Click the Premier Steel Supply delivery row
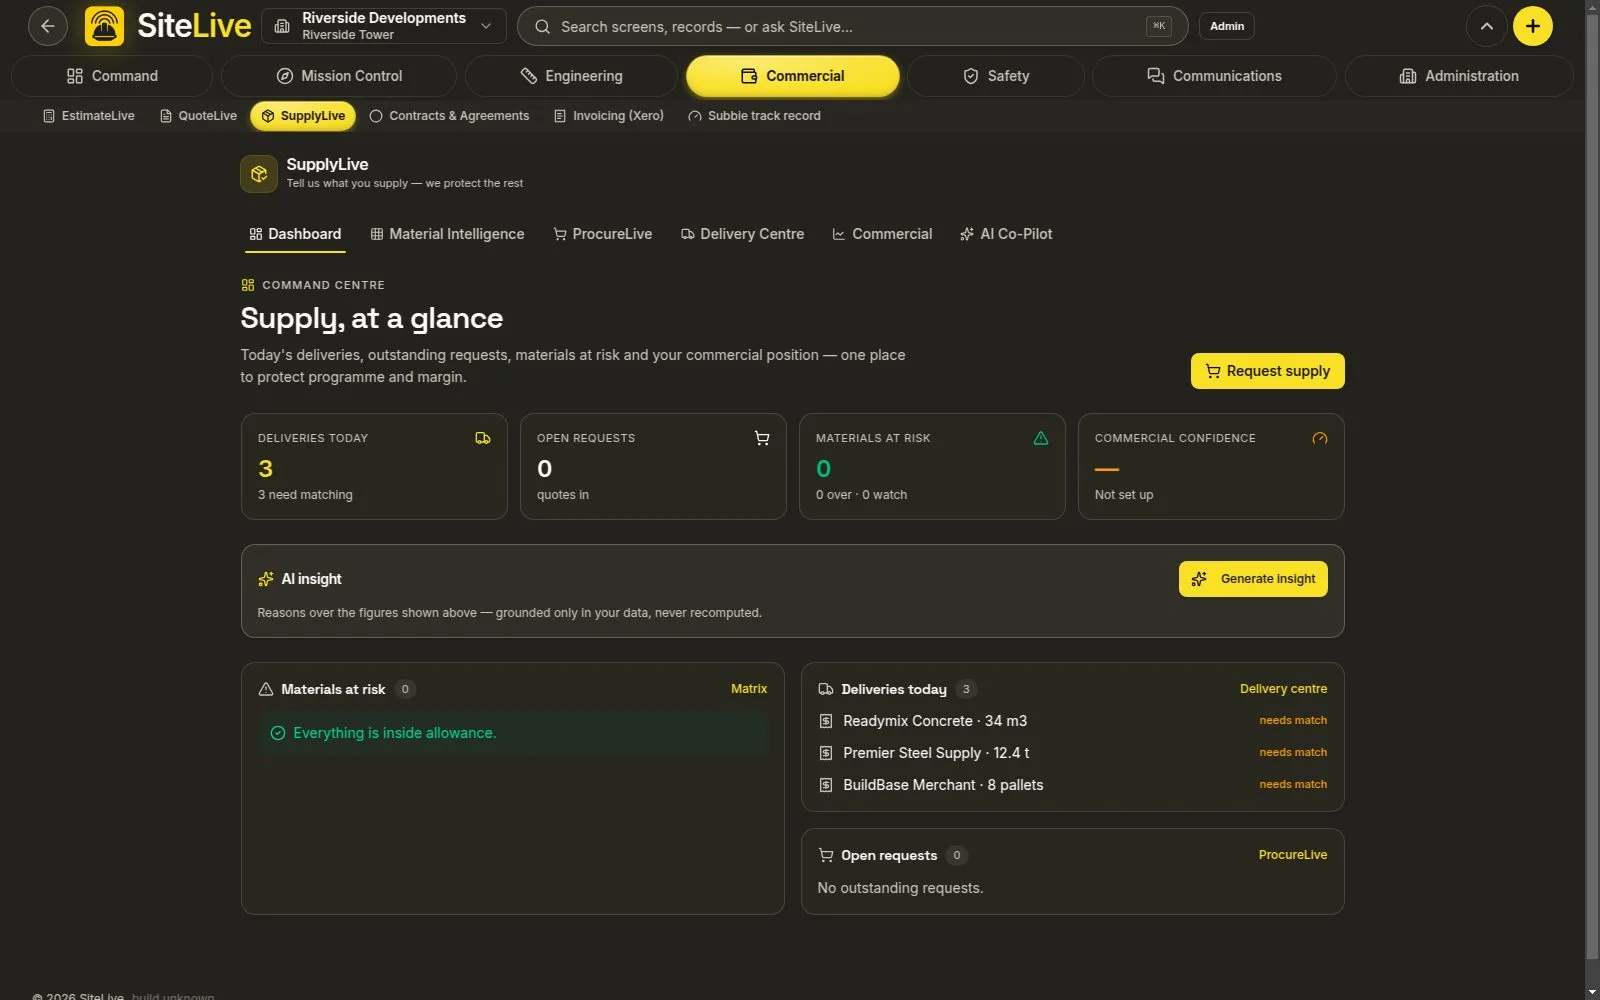 [x=1072, y=753]
